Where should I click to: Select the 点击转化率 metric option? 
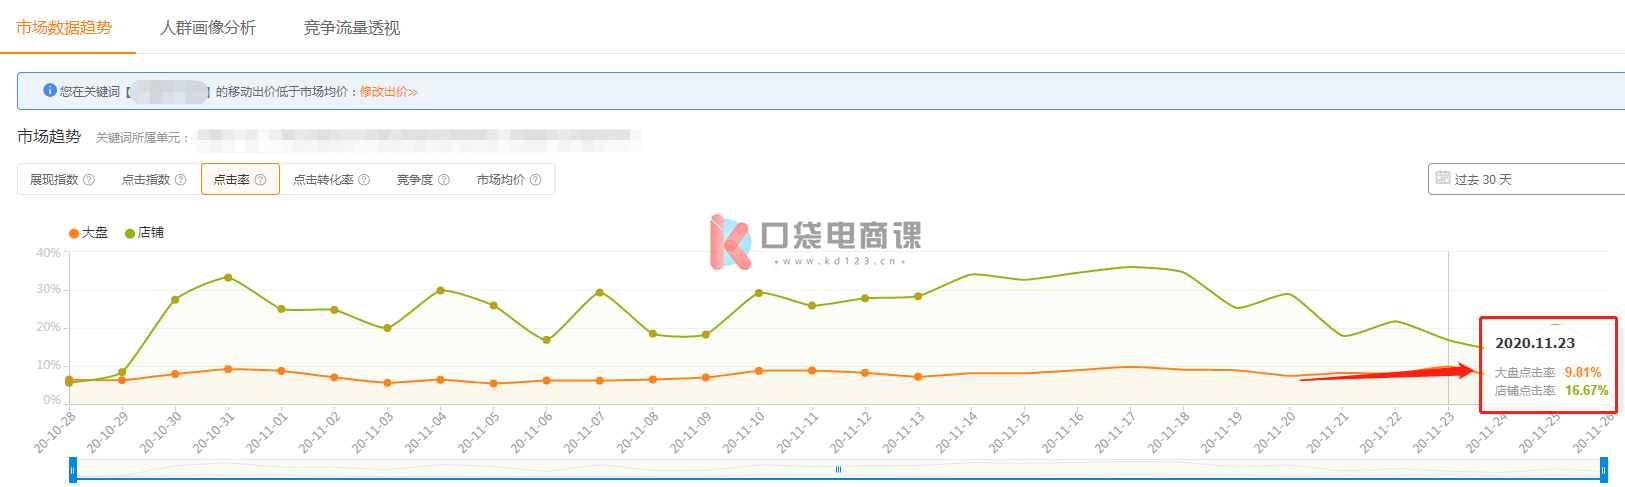(323, 180)
